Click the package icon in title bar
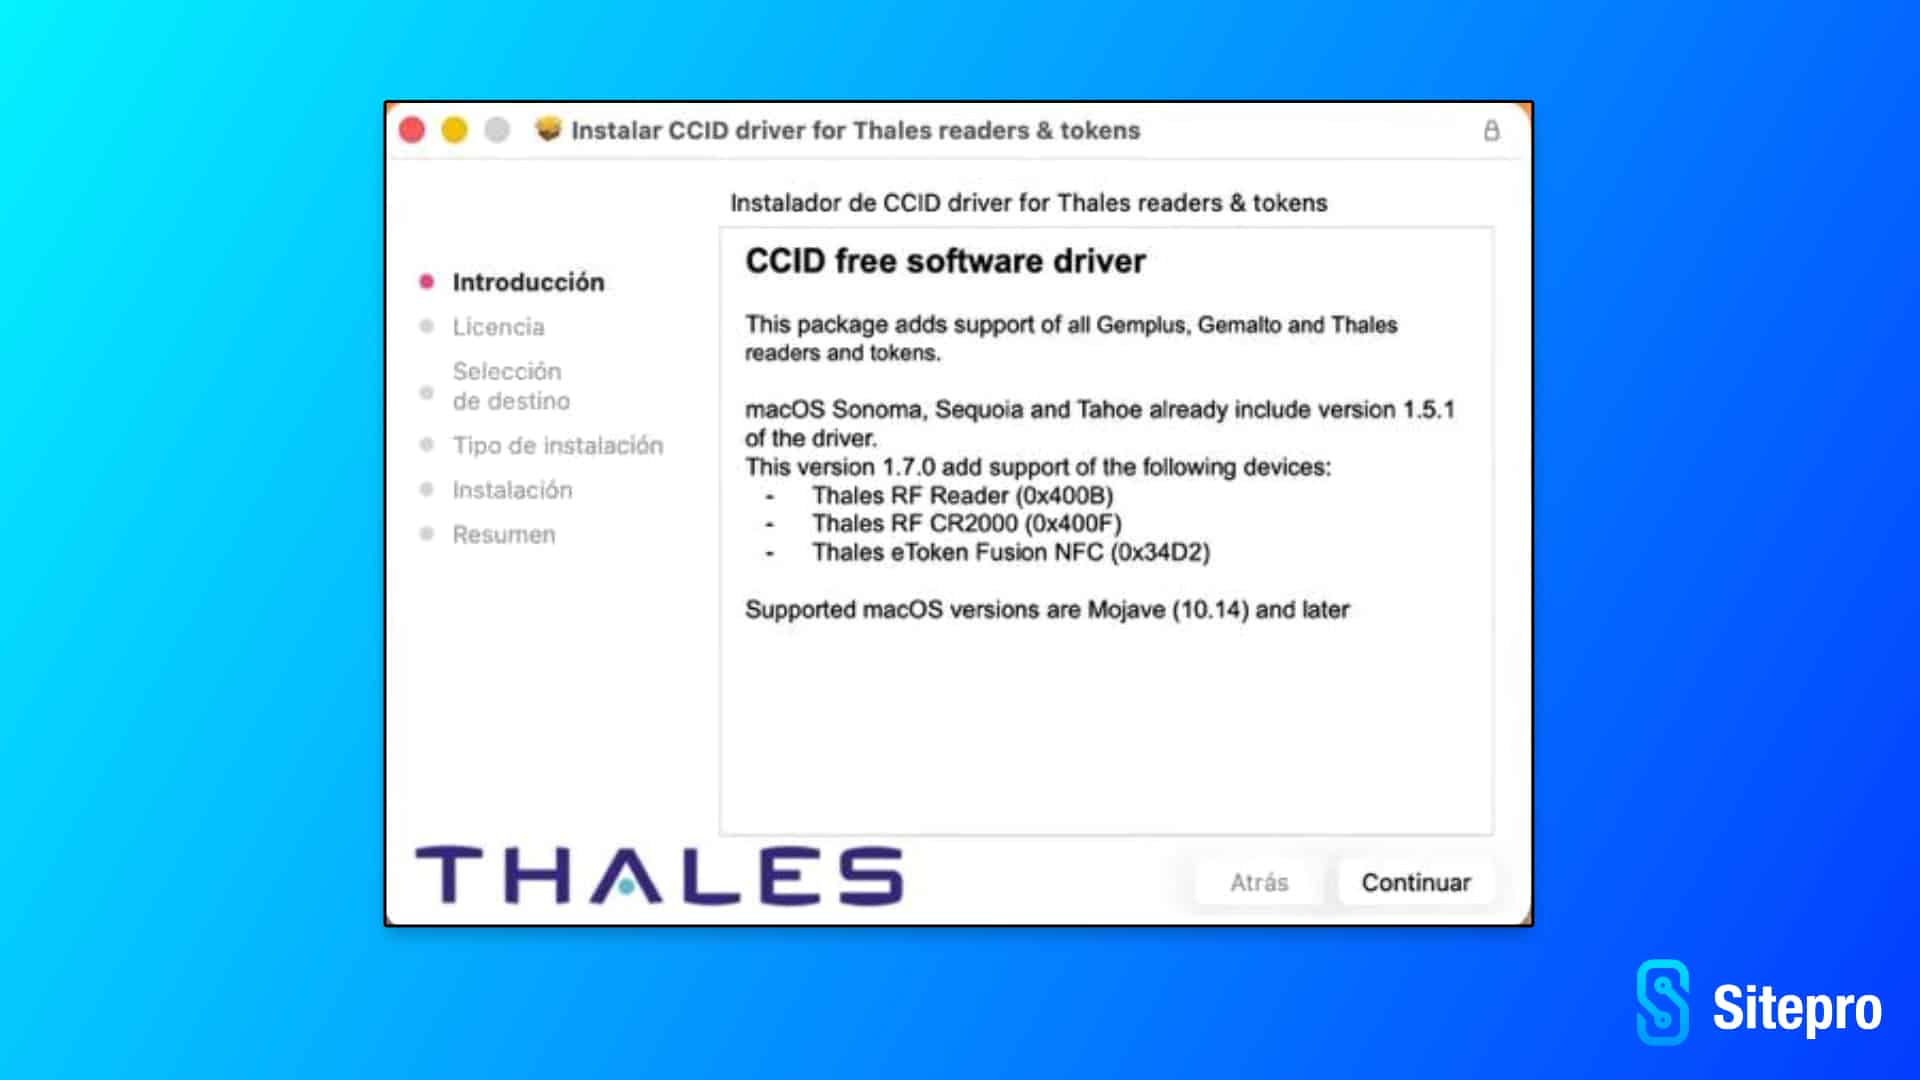1920x1080 pixels. pyautogui.click(x=548, y=129)
